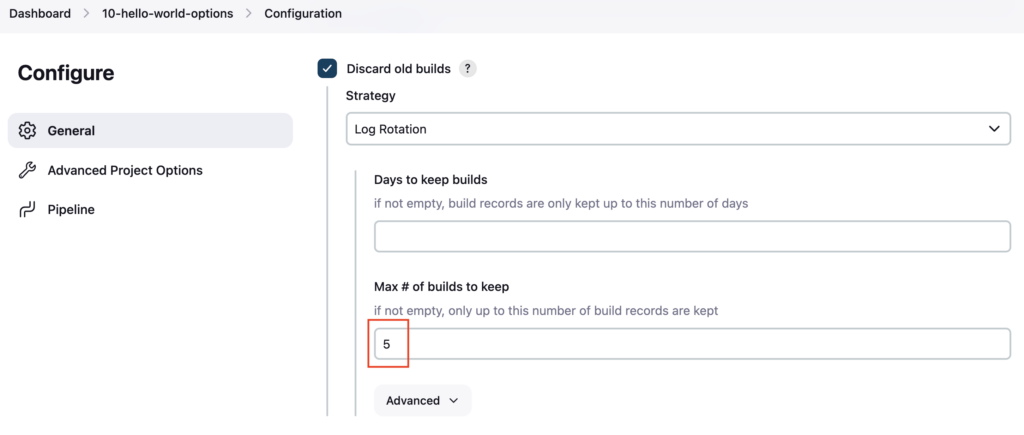Click the Strategy dropdown chevron arrow
The width and height of the screenshot is (1024, 435).
tap(994, 129)
